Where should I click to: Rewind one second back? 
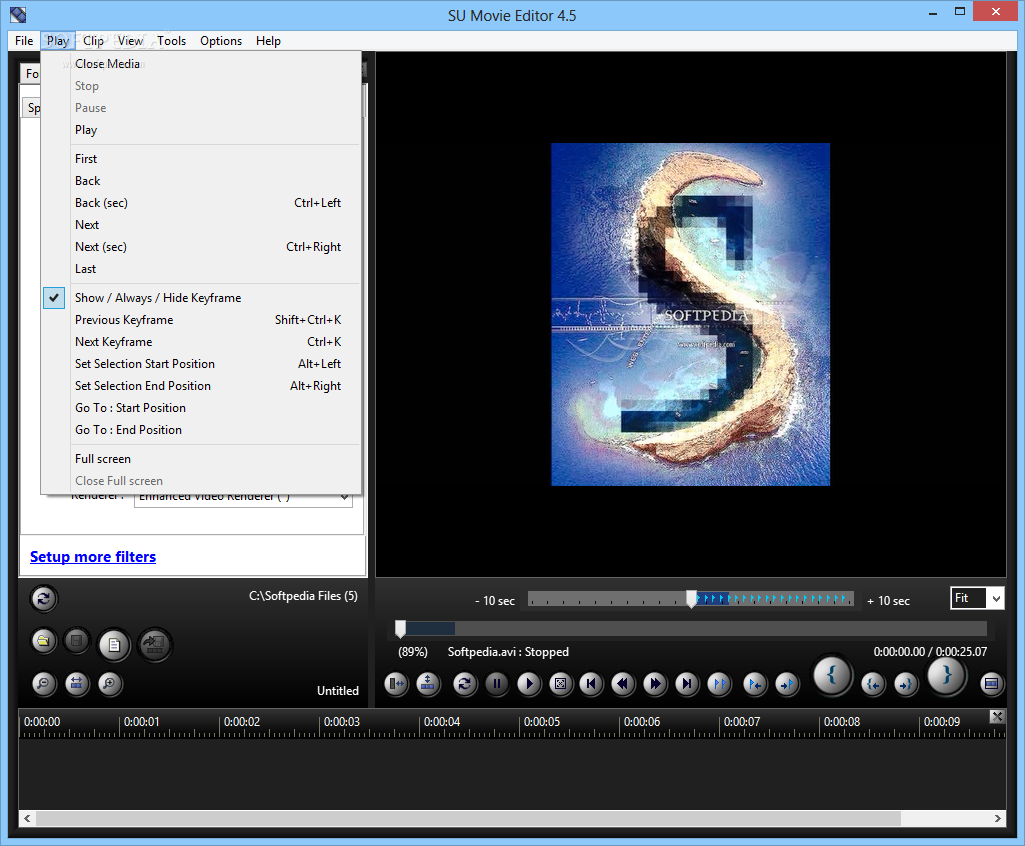point(624,684)
